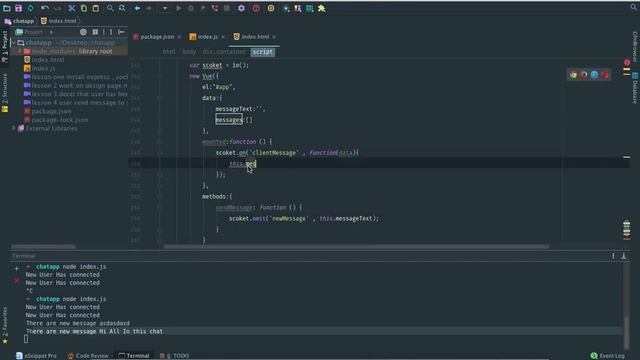
Task: Click the Replace magnifier icon
Action: coord(122,8)
